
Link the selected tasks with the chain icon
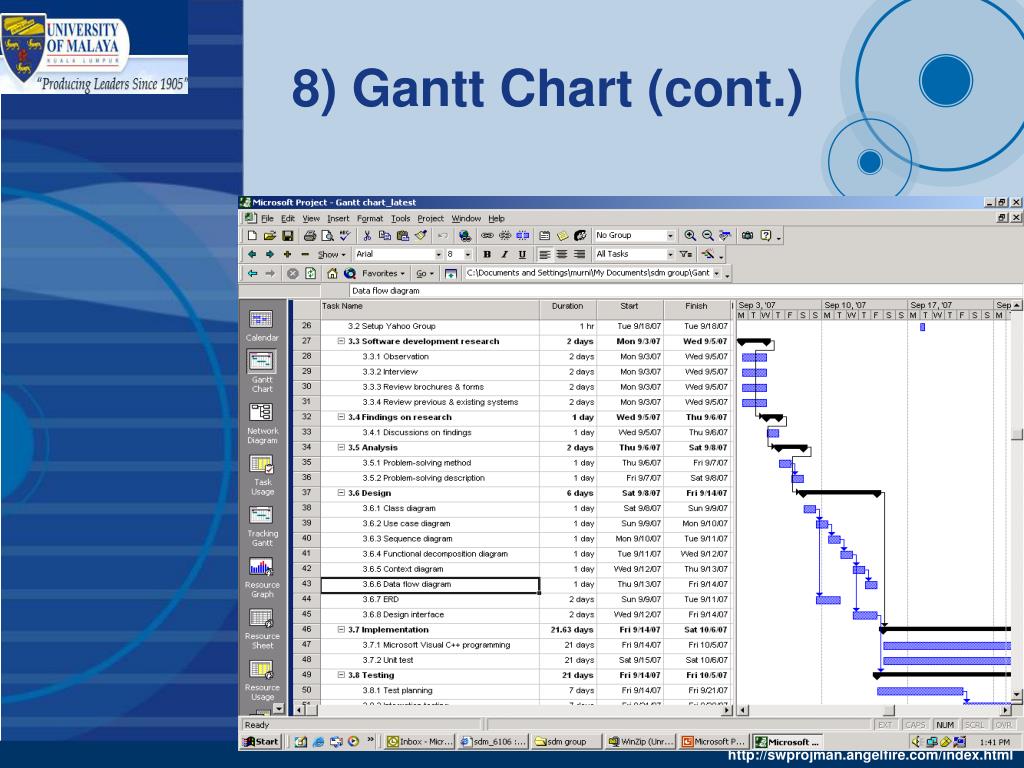[487, 236]
